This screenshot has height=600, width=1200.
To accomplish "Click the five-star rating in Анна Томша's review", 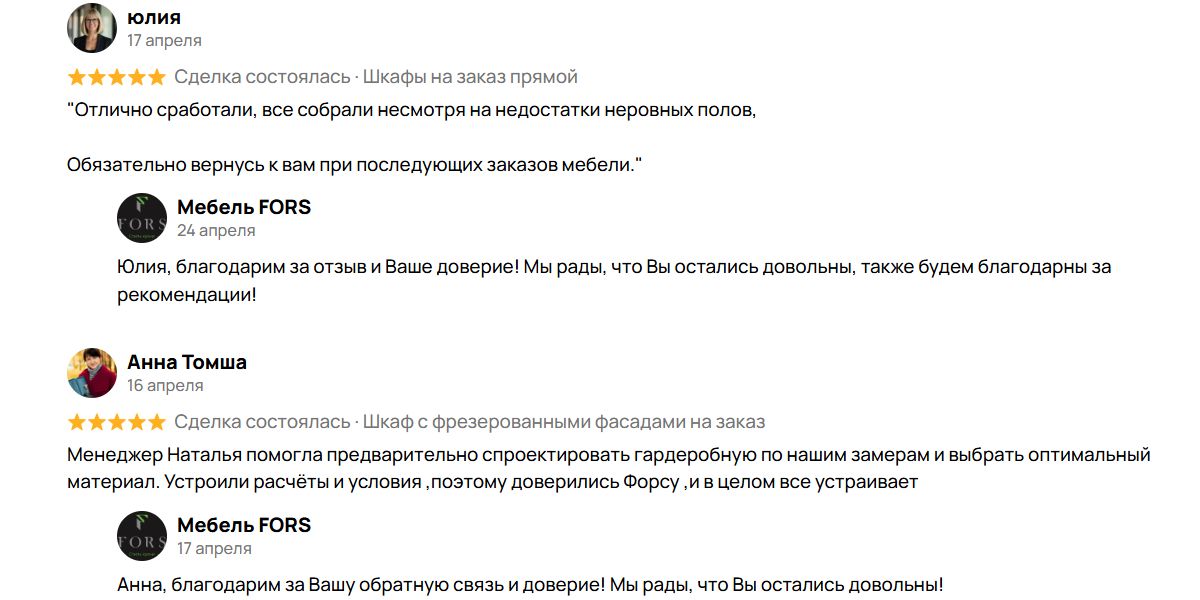I will (116, 422).
